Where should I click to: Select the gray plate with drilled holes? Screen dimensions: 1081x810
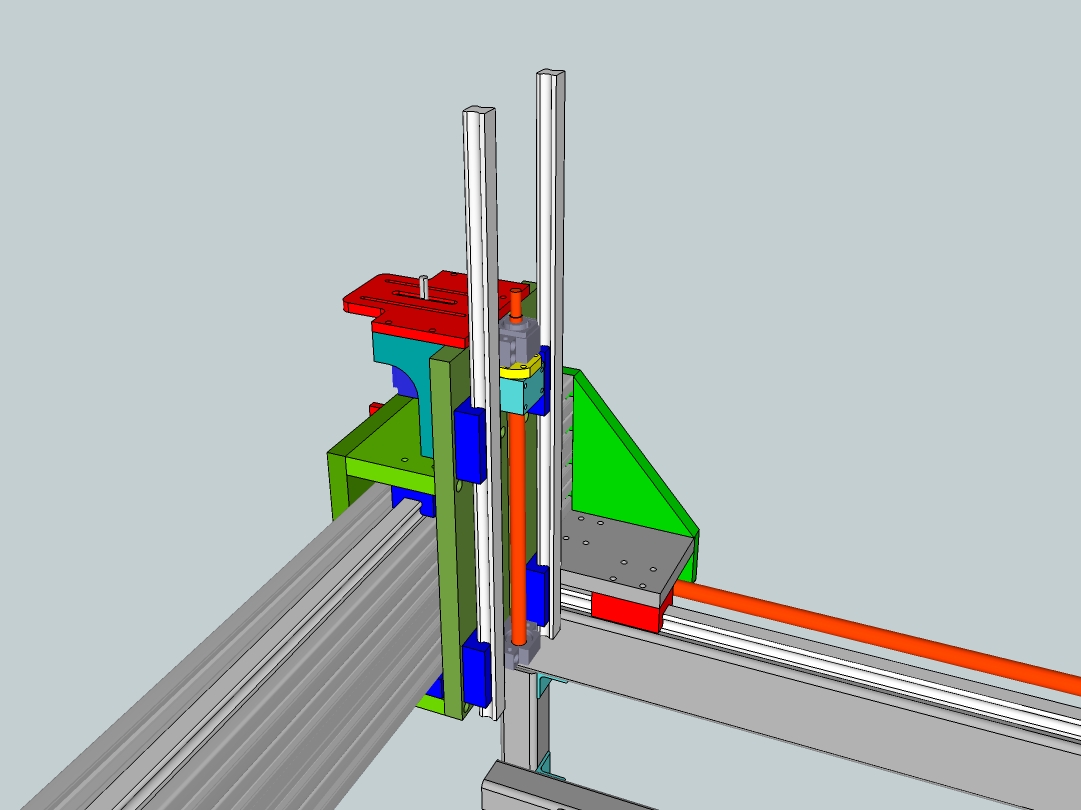(x=625, y=560)
